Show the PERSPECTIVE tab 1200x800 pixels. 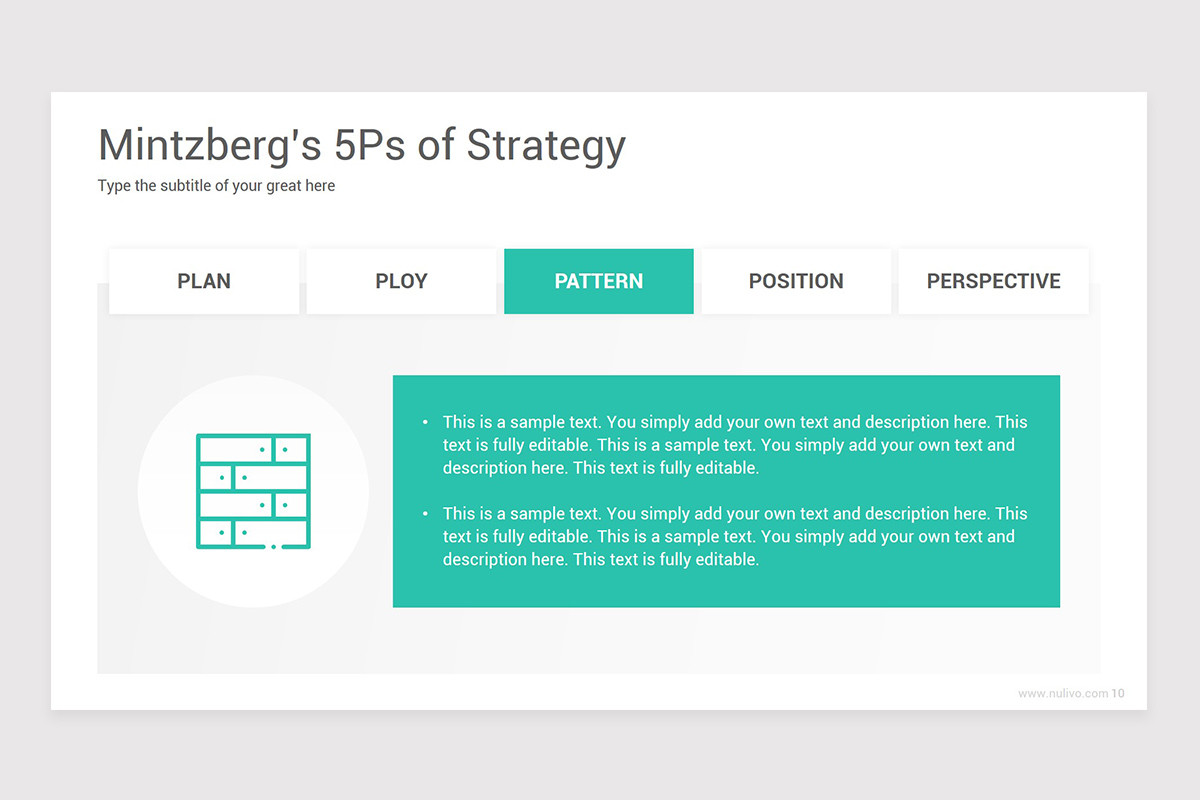(993, 281)
